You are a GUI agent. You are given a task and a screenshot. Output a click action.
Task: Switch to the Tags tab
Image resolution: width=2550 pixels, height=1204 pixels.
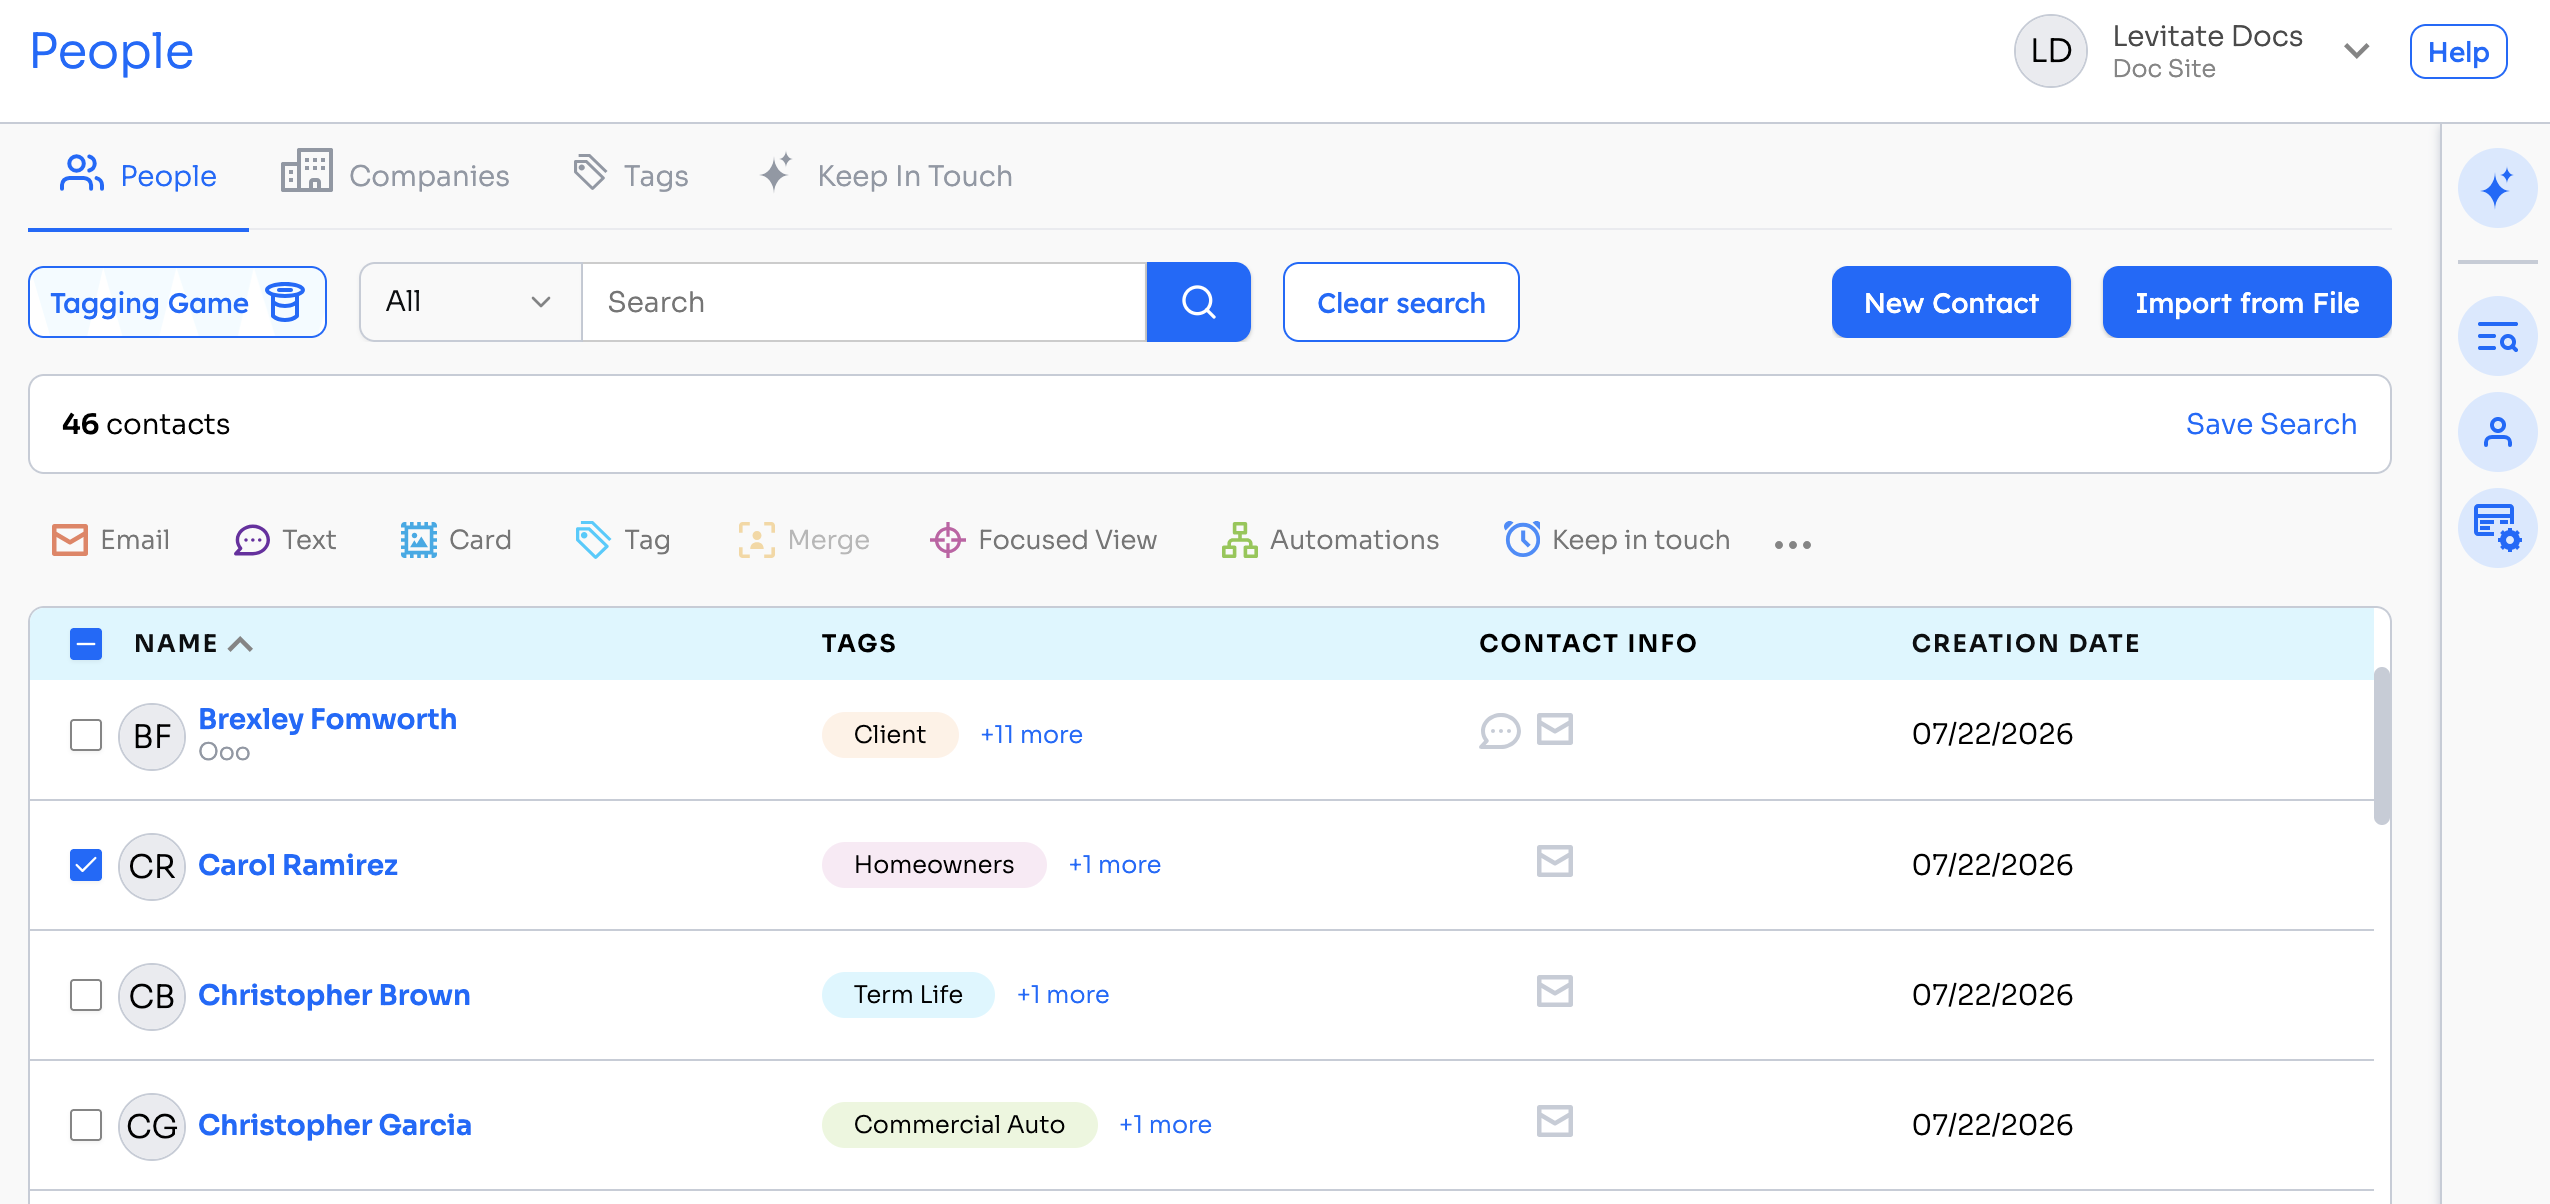coord(631,176)
